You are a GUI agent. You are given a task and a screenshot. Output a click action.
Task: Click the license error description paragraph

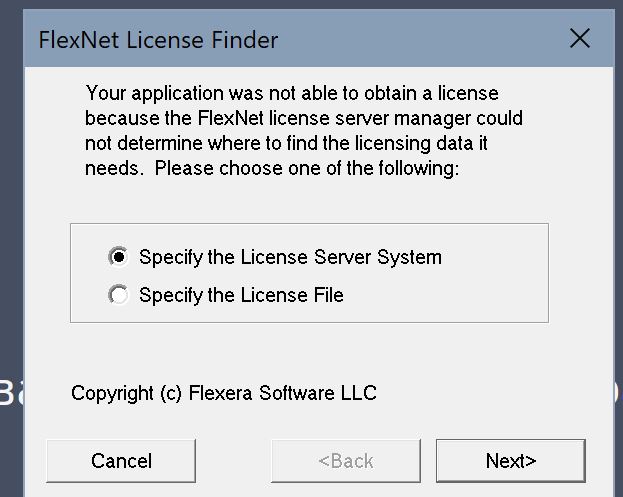click(303, 131)
